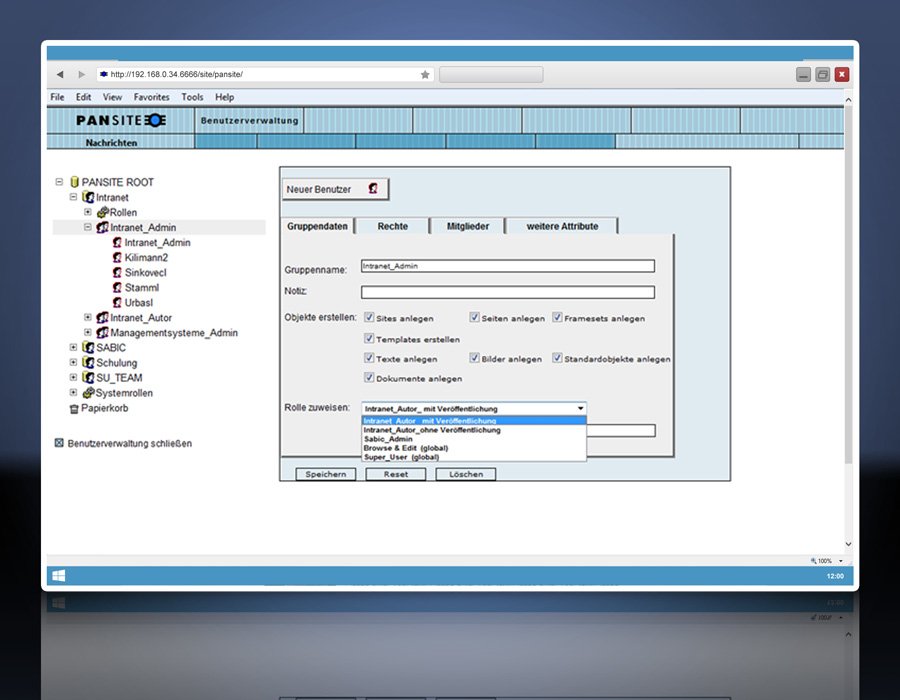This screenshot has width=900, height=700.
Task: Click the Systemrollen roles icon
Action: (88, 392)
